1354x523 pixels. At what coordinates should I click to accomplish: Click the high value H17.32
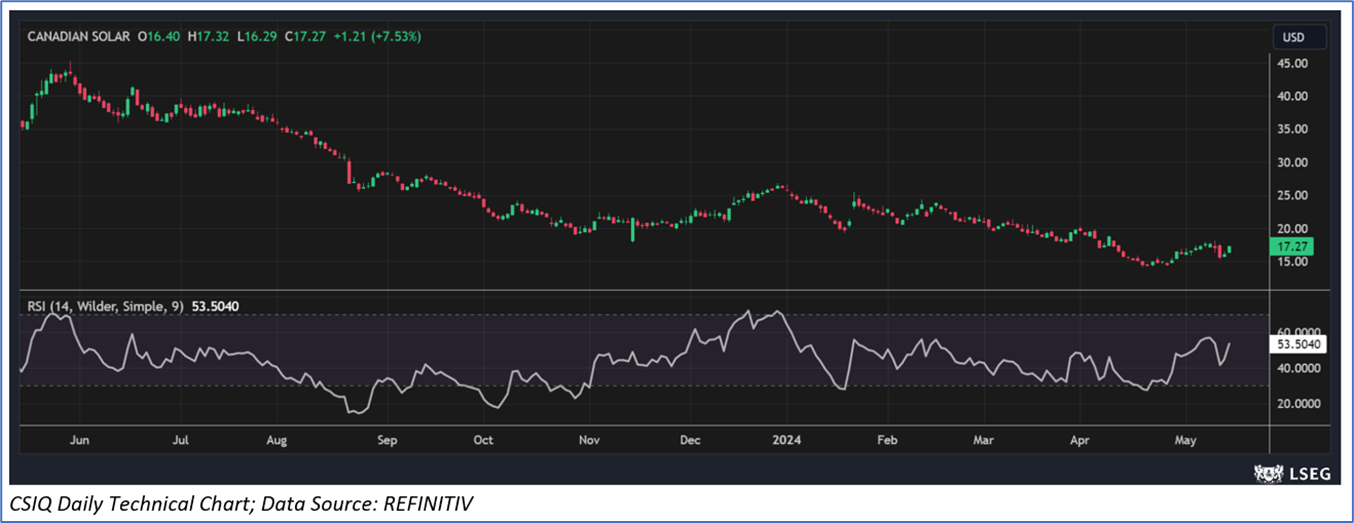tap(208, 36)
